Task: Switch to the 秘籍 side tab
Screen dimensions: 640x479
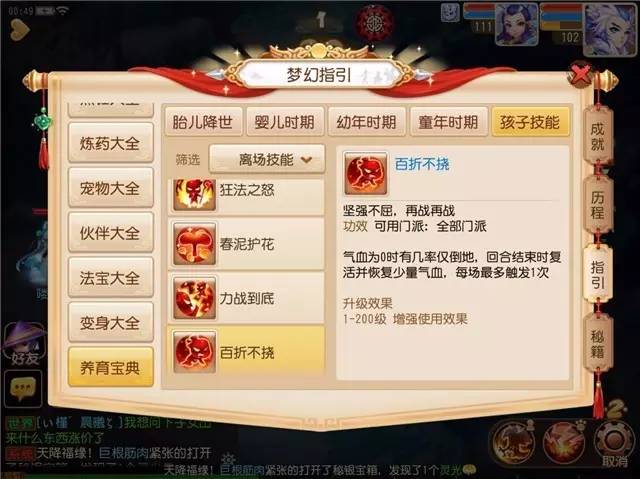Action: (x=598, y=343)
